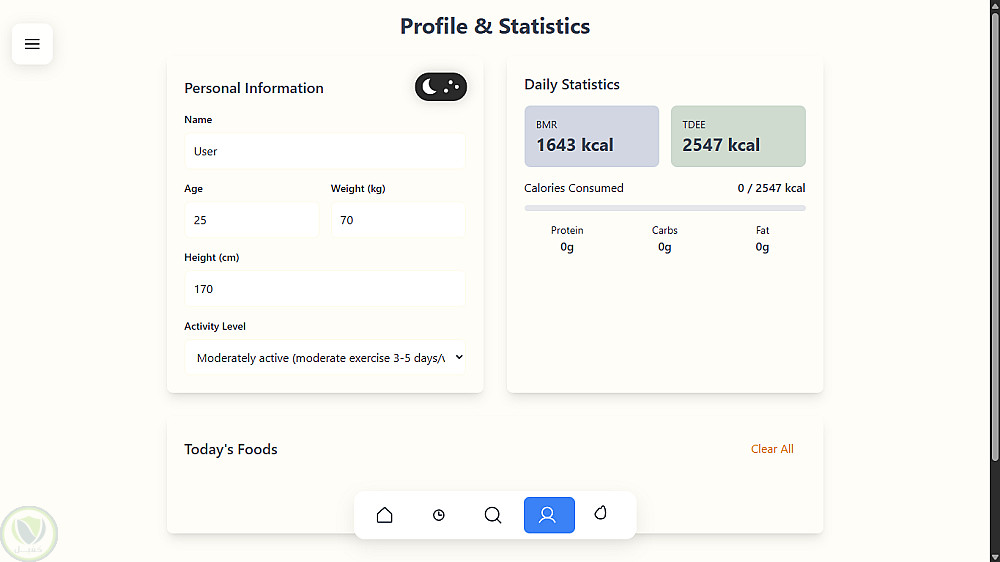Open the search magnifier tab

tap(493, 515)
